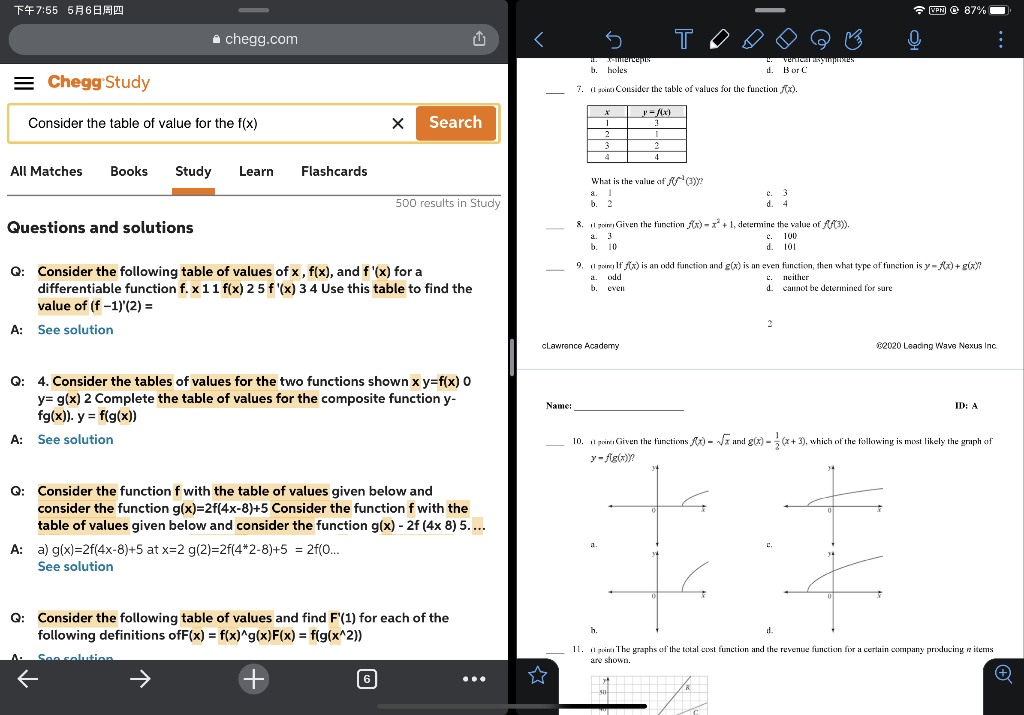This screenshot has height=715, width=1024.
Task: Select the hand gesture tool
Action: [854, 39]
